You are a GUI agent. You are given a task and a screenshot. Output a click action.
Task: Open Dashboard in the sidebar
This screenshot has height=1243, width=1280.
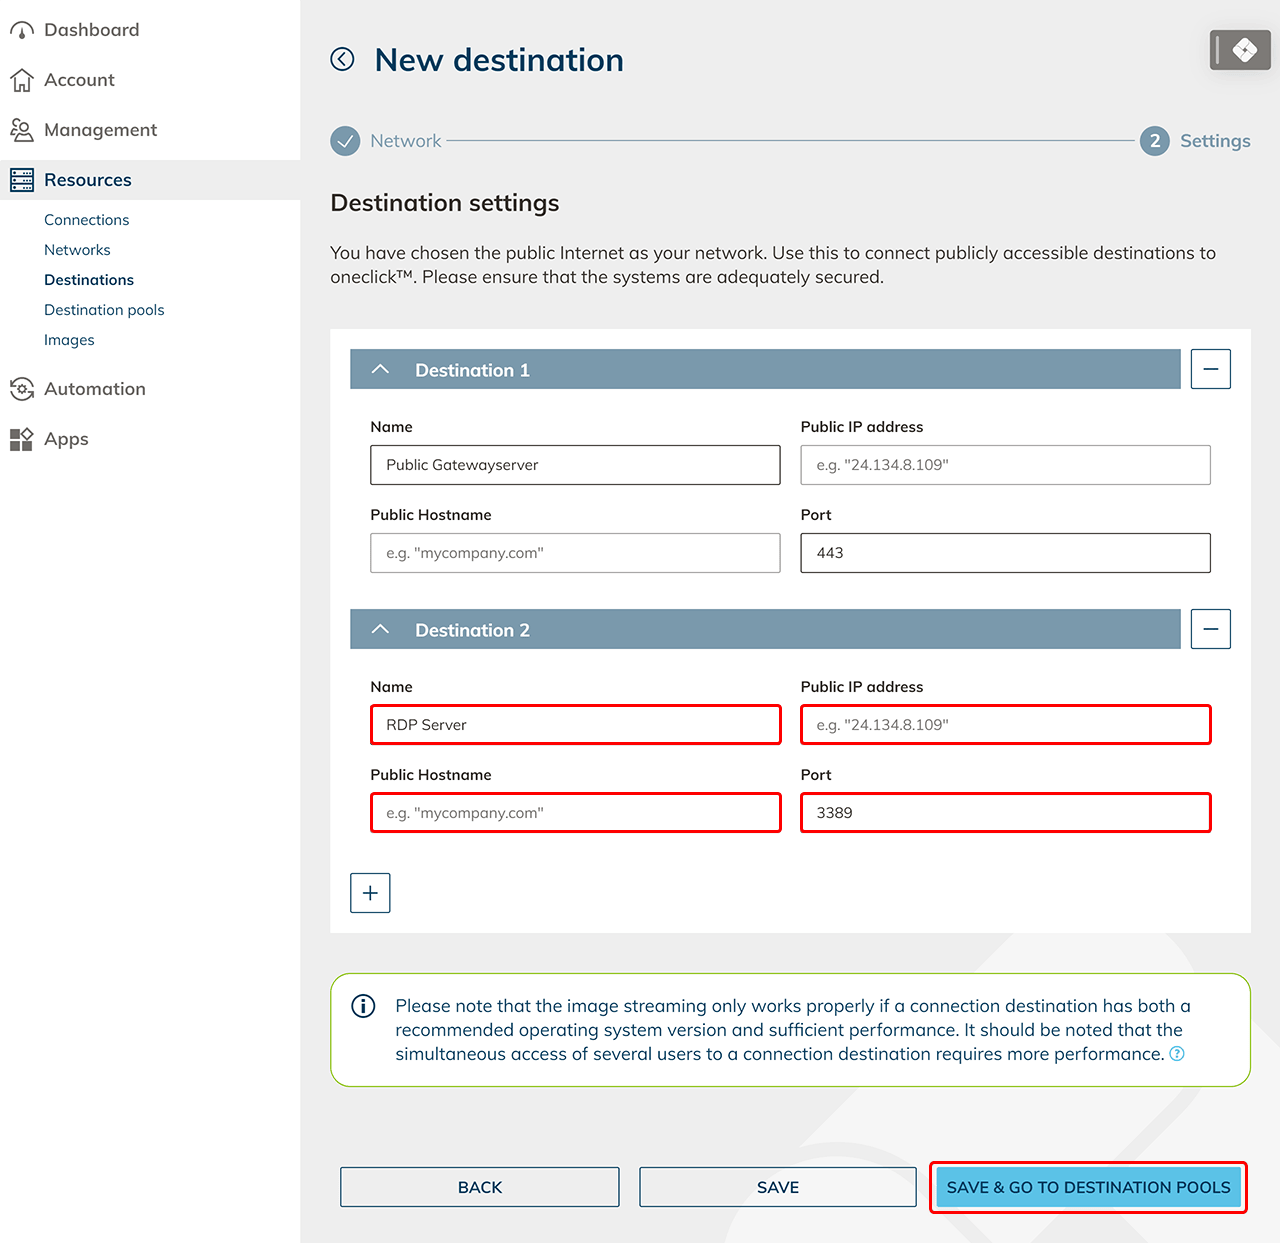pos(91,30)
